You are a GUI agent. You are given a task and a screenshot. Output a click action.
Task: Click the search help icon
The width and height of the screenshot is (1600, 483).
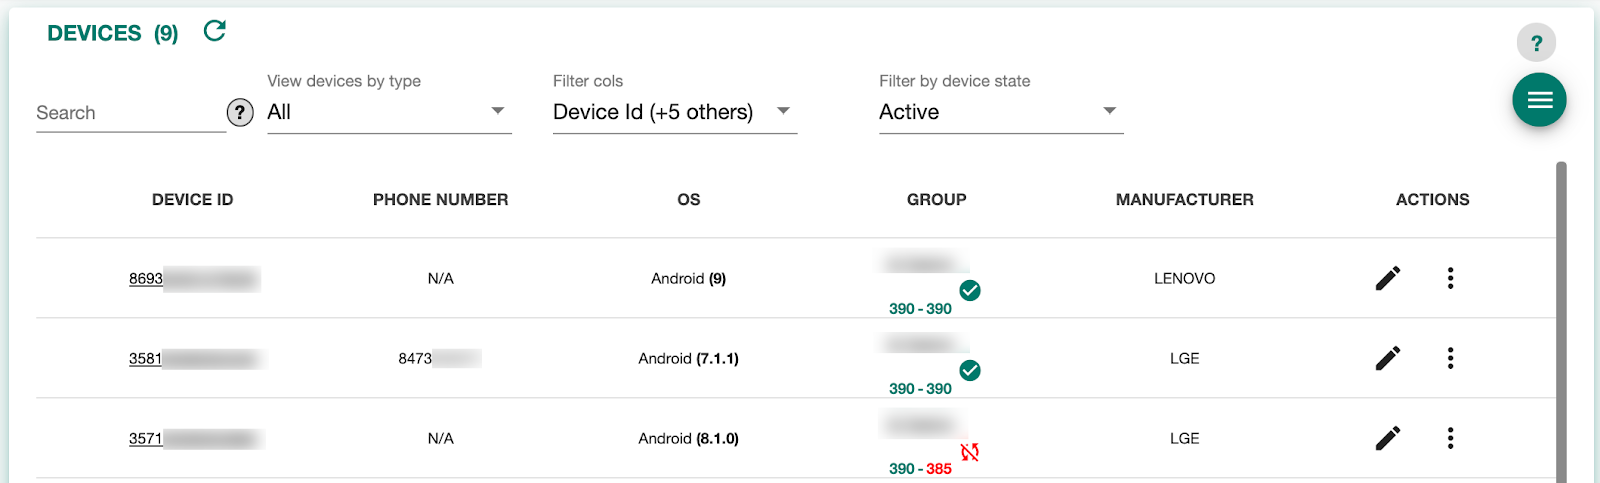click(240, 113)
